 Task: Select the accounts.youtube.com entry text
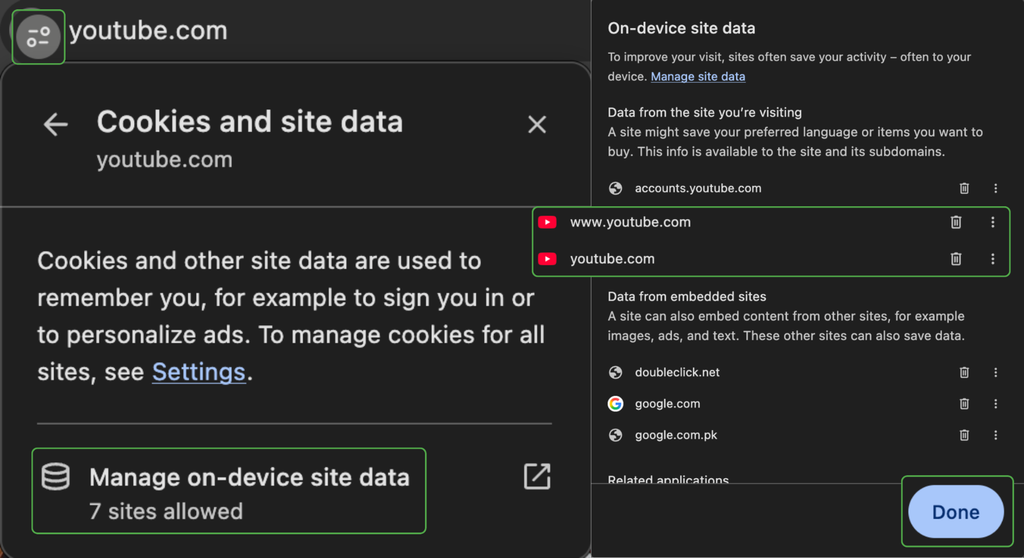(x=697, y=188)
